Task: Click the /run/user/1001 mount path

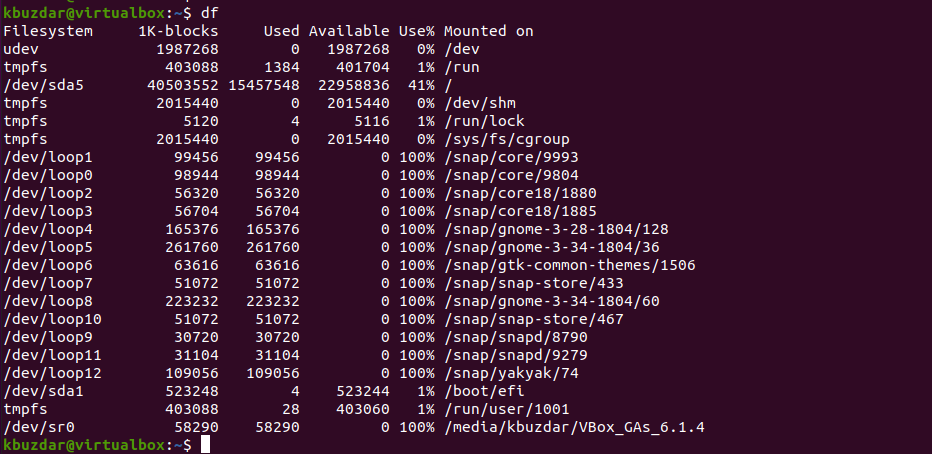Action: tap(506, 409)
